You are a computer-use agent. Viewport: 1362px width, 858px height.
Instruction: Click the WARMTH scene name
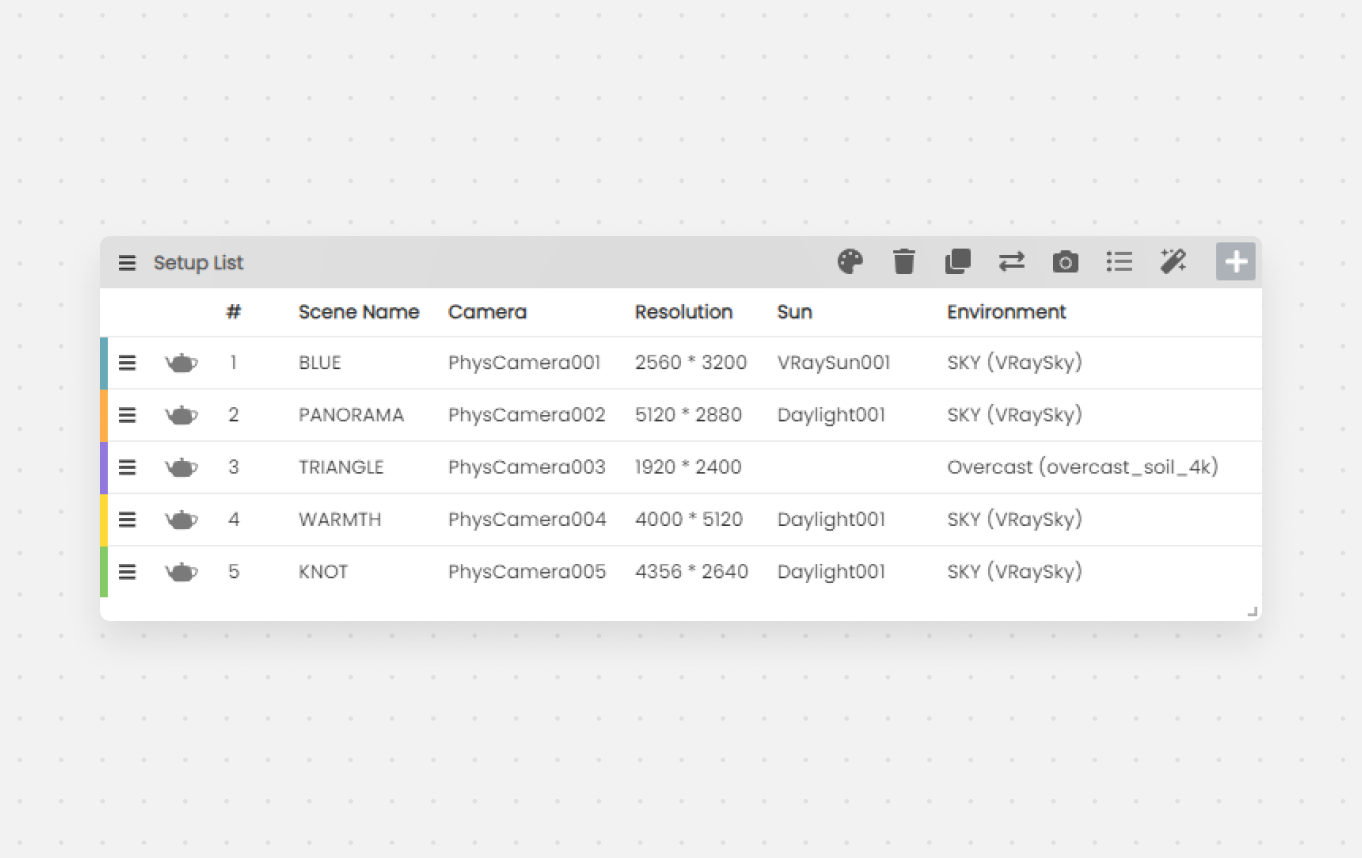click(x=340, y=520)
